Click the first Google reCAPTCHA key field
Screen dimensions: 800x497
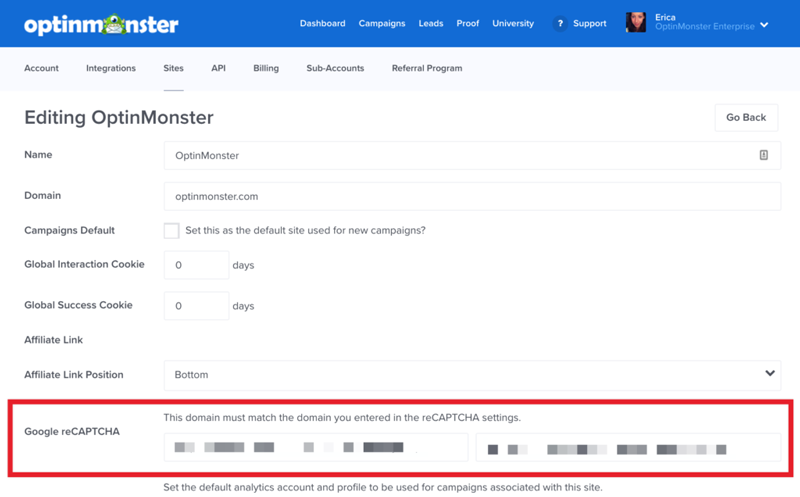point(316,448)
